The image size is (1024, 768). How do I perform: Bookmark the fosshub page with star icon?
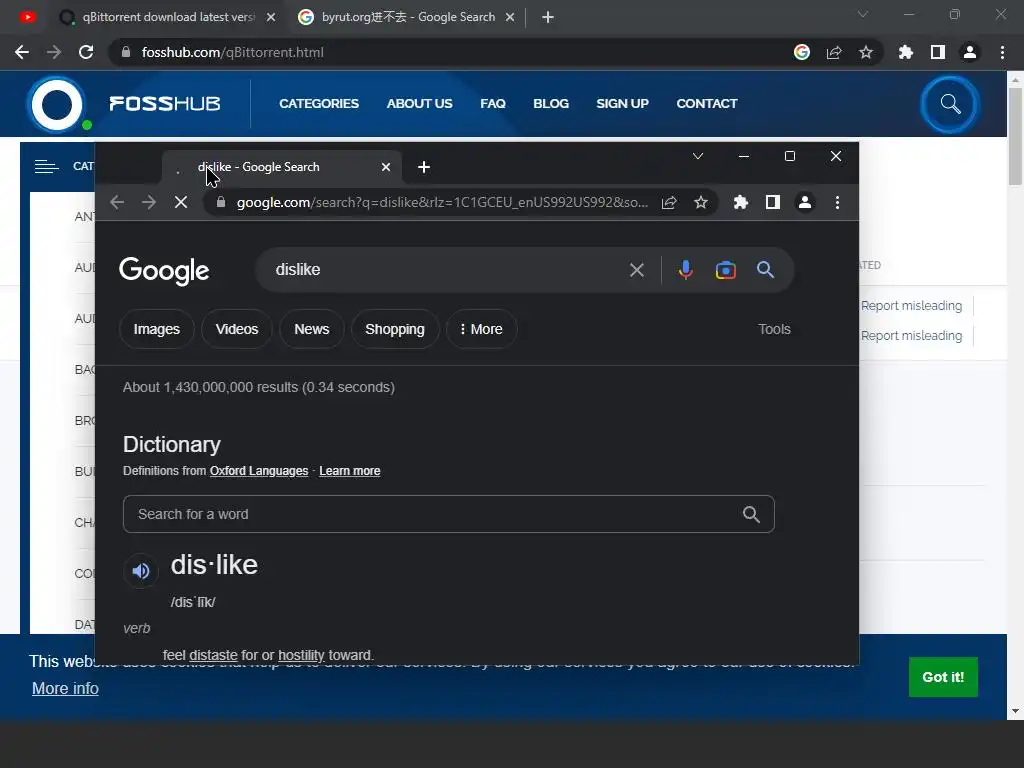click(866, 52)
